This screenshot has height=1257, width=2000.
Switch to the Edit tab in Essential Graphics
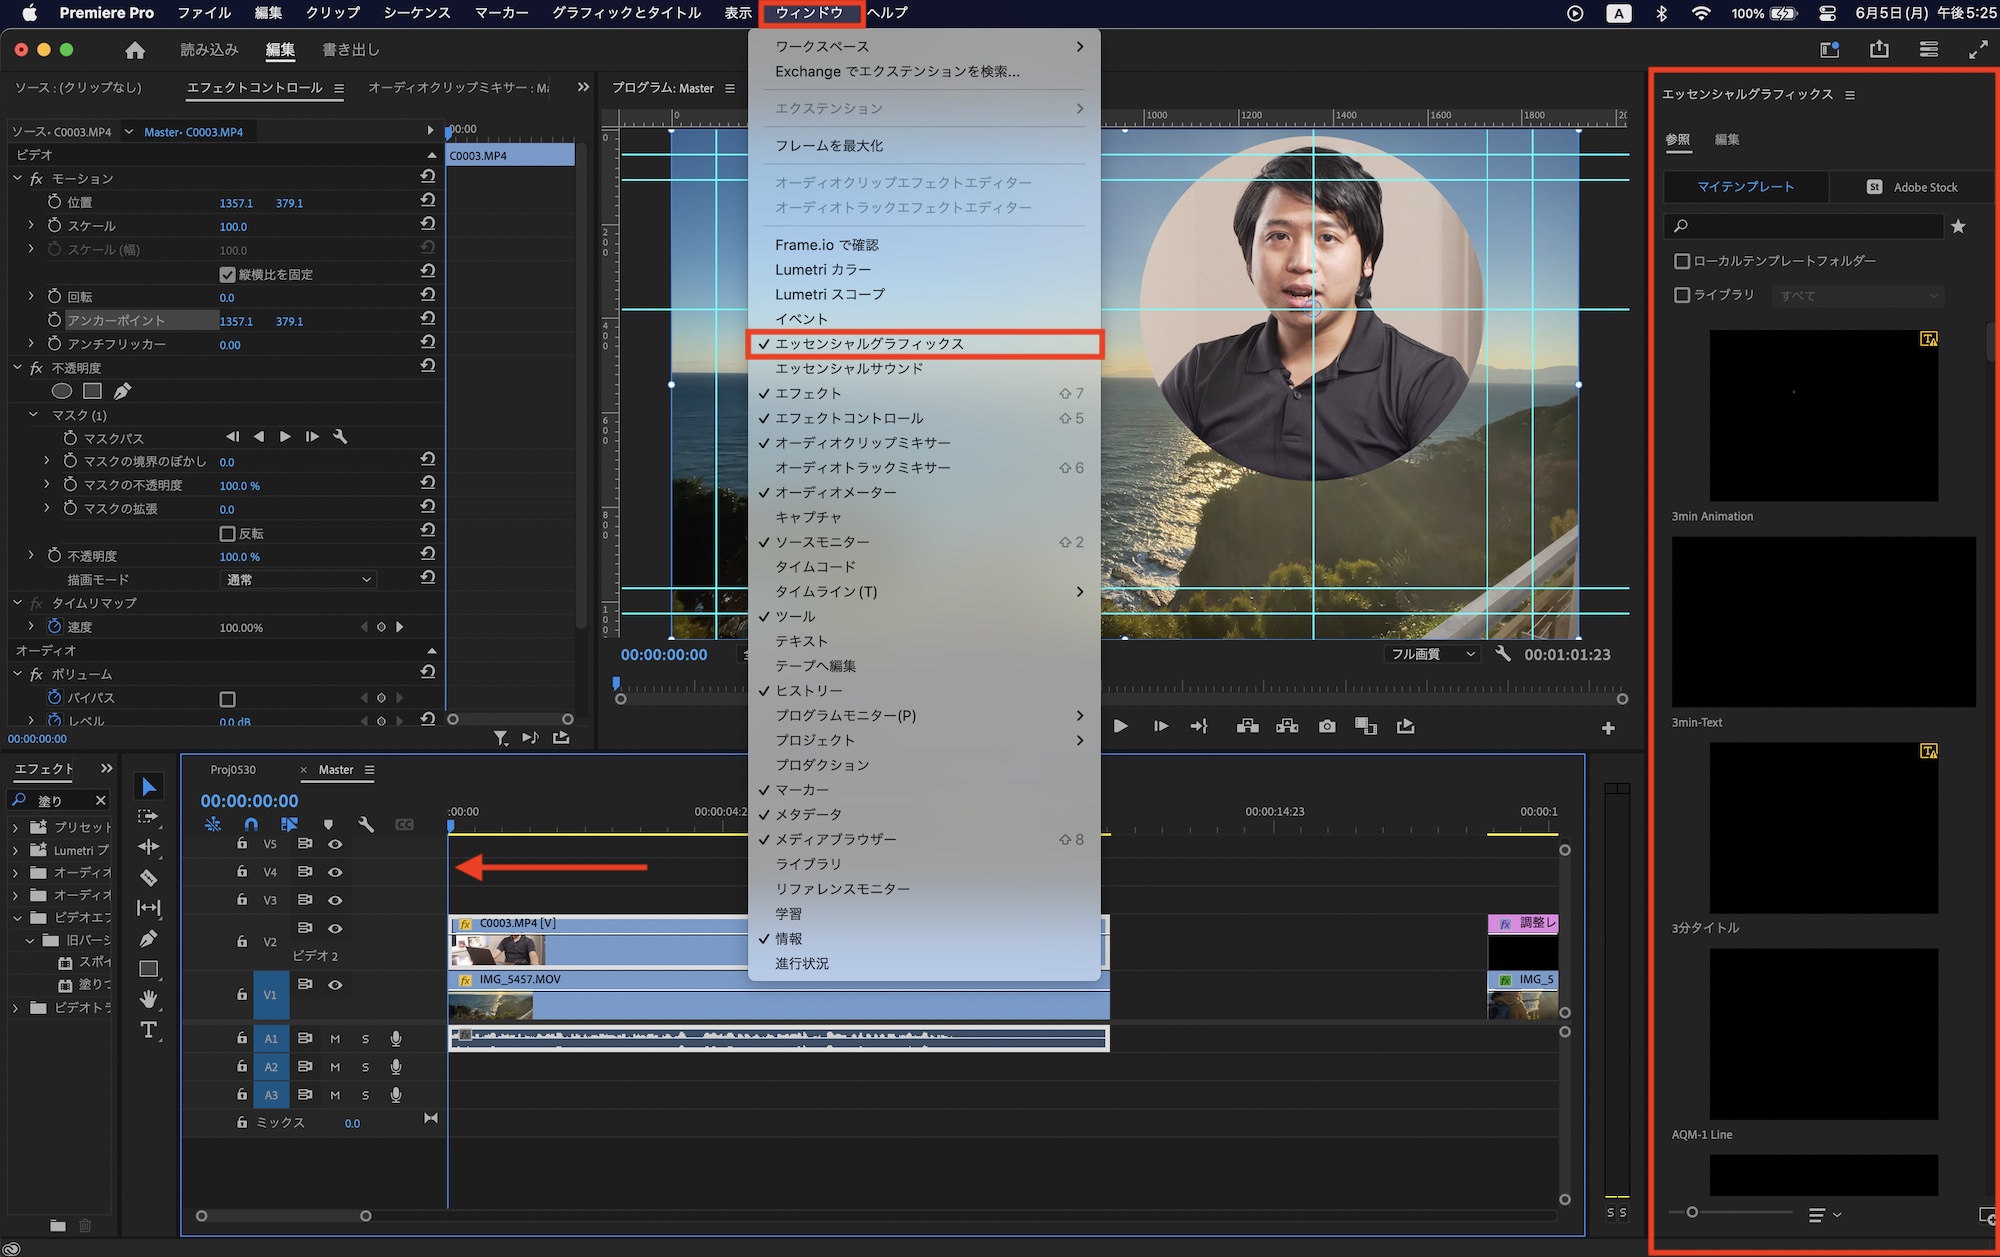1727,140
